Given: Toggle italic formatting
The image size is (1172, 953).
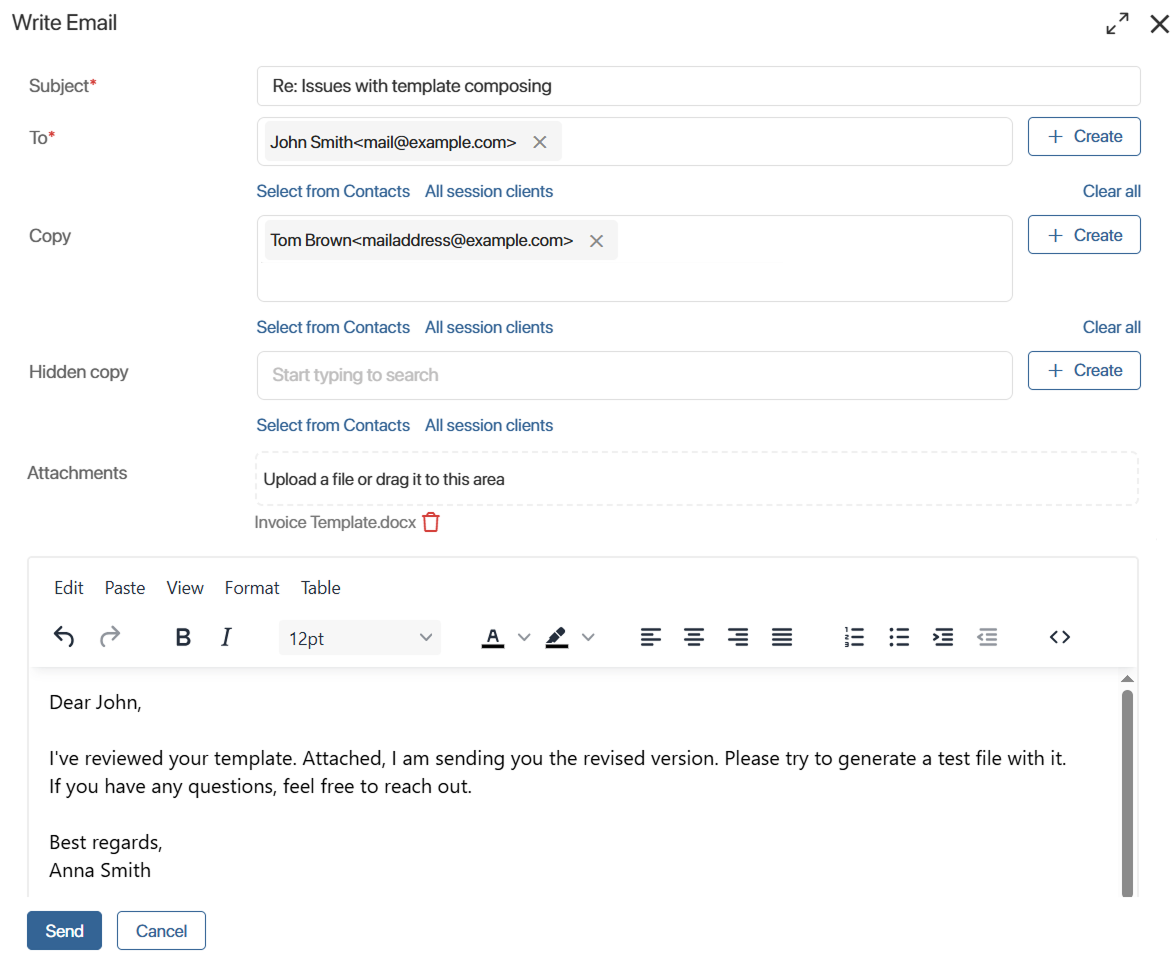Looking at the screenshot, I should pyautogui.click(x=226, y=637).
